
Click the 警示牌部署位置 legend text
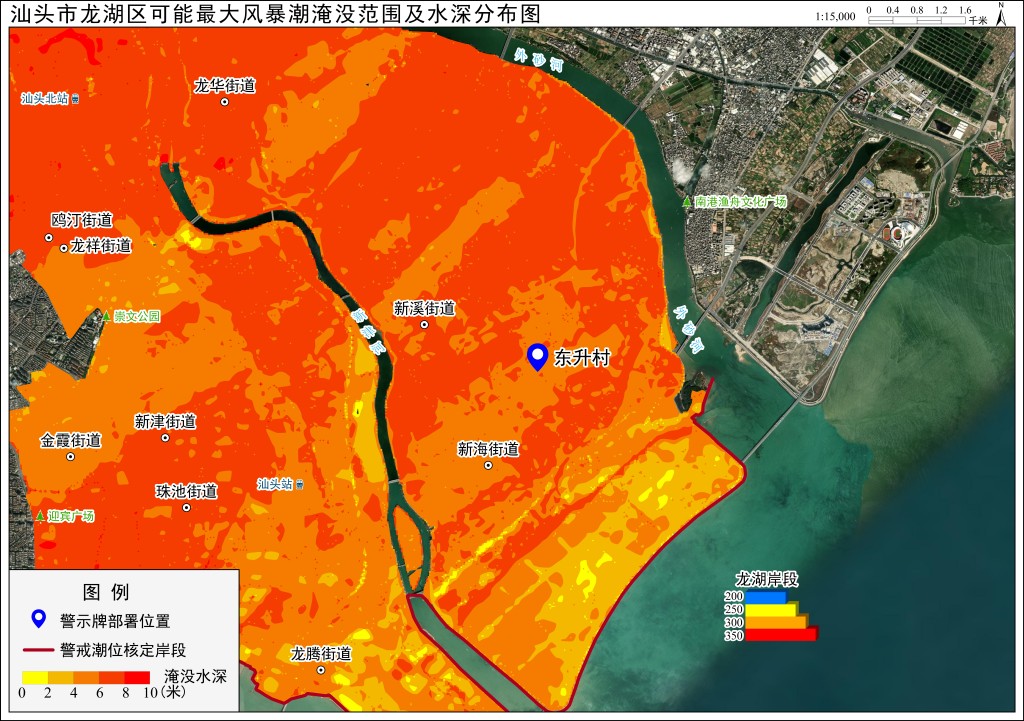[115, 620]
